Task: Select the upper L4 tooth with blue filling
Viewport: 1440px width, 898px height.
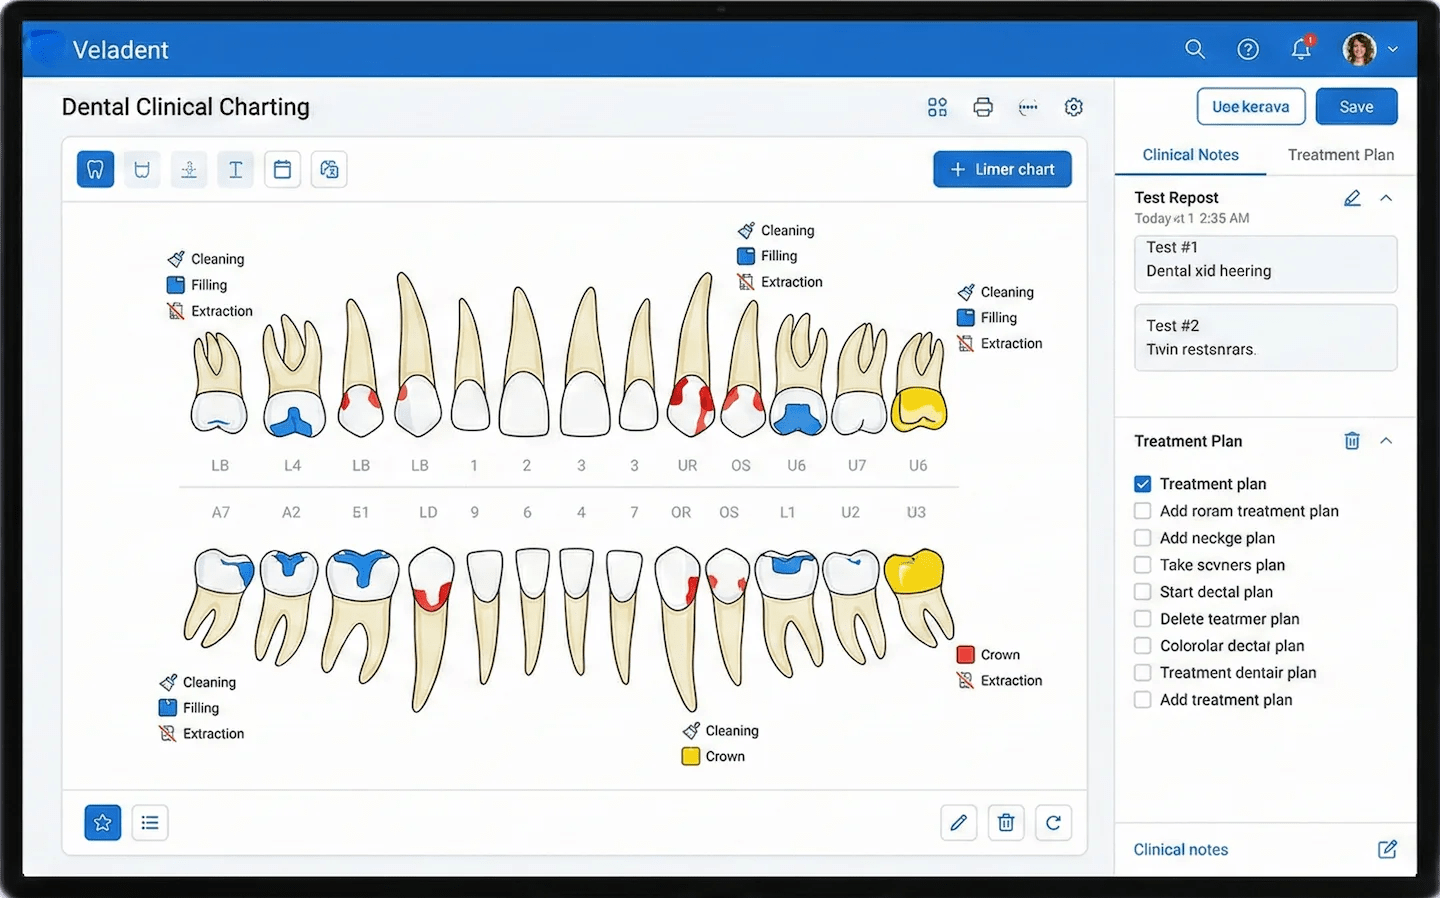Action: pyautogui.click(x=294, y=378)
